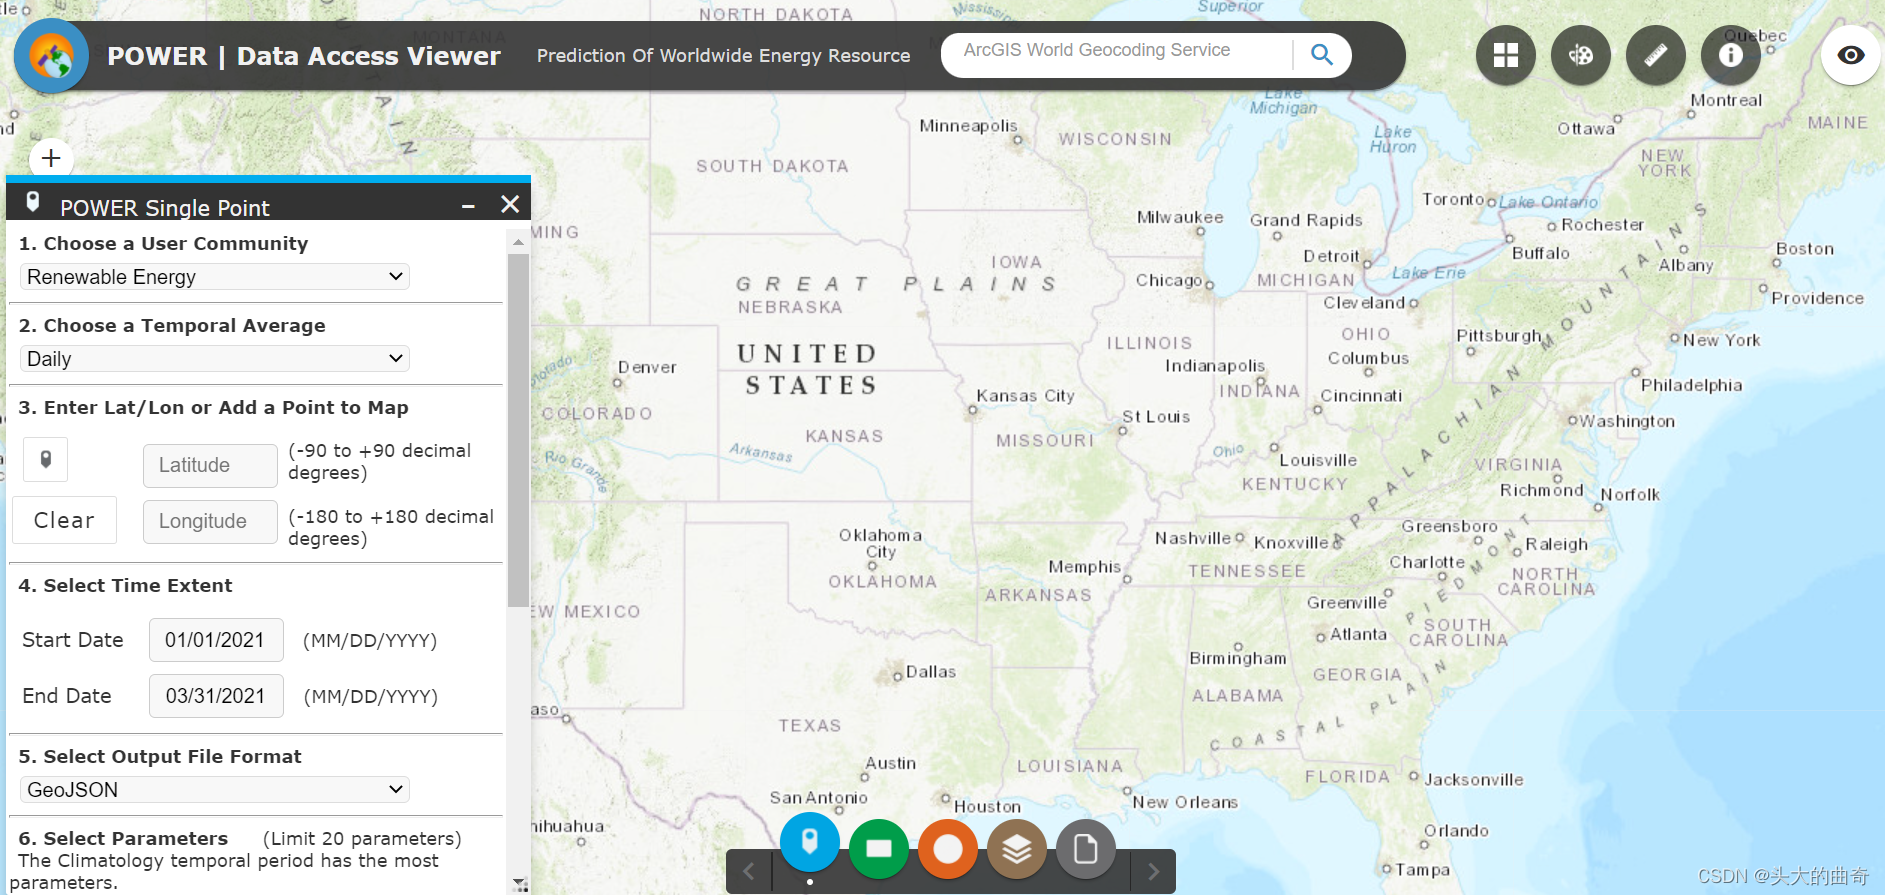Toggle the eye visibility button
The image size is (1885, 895).
click(x=1850, y=55)
